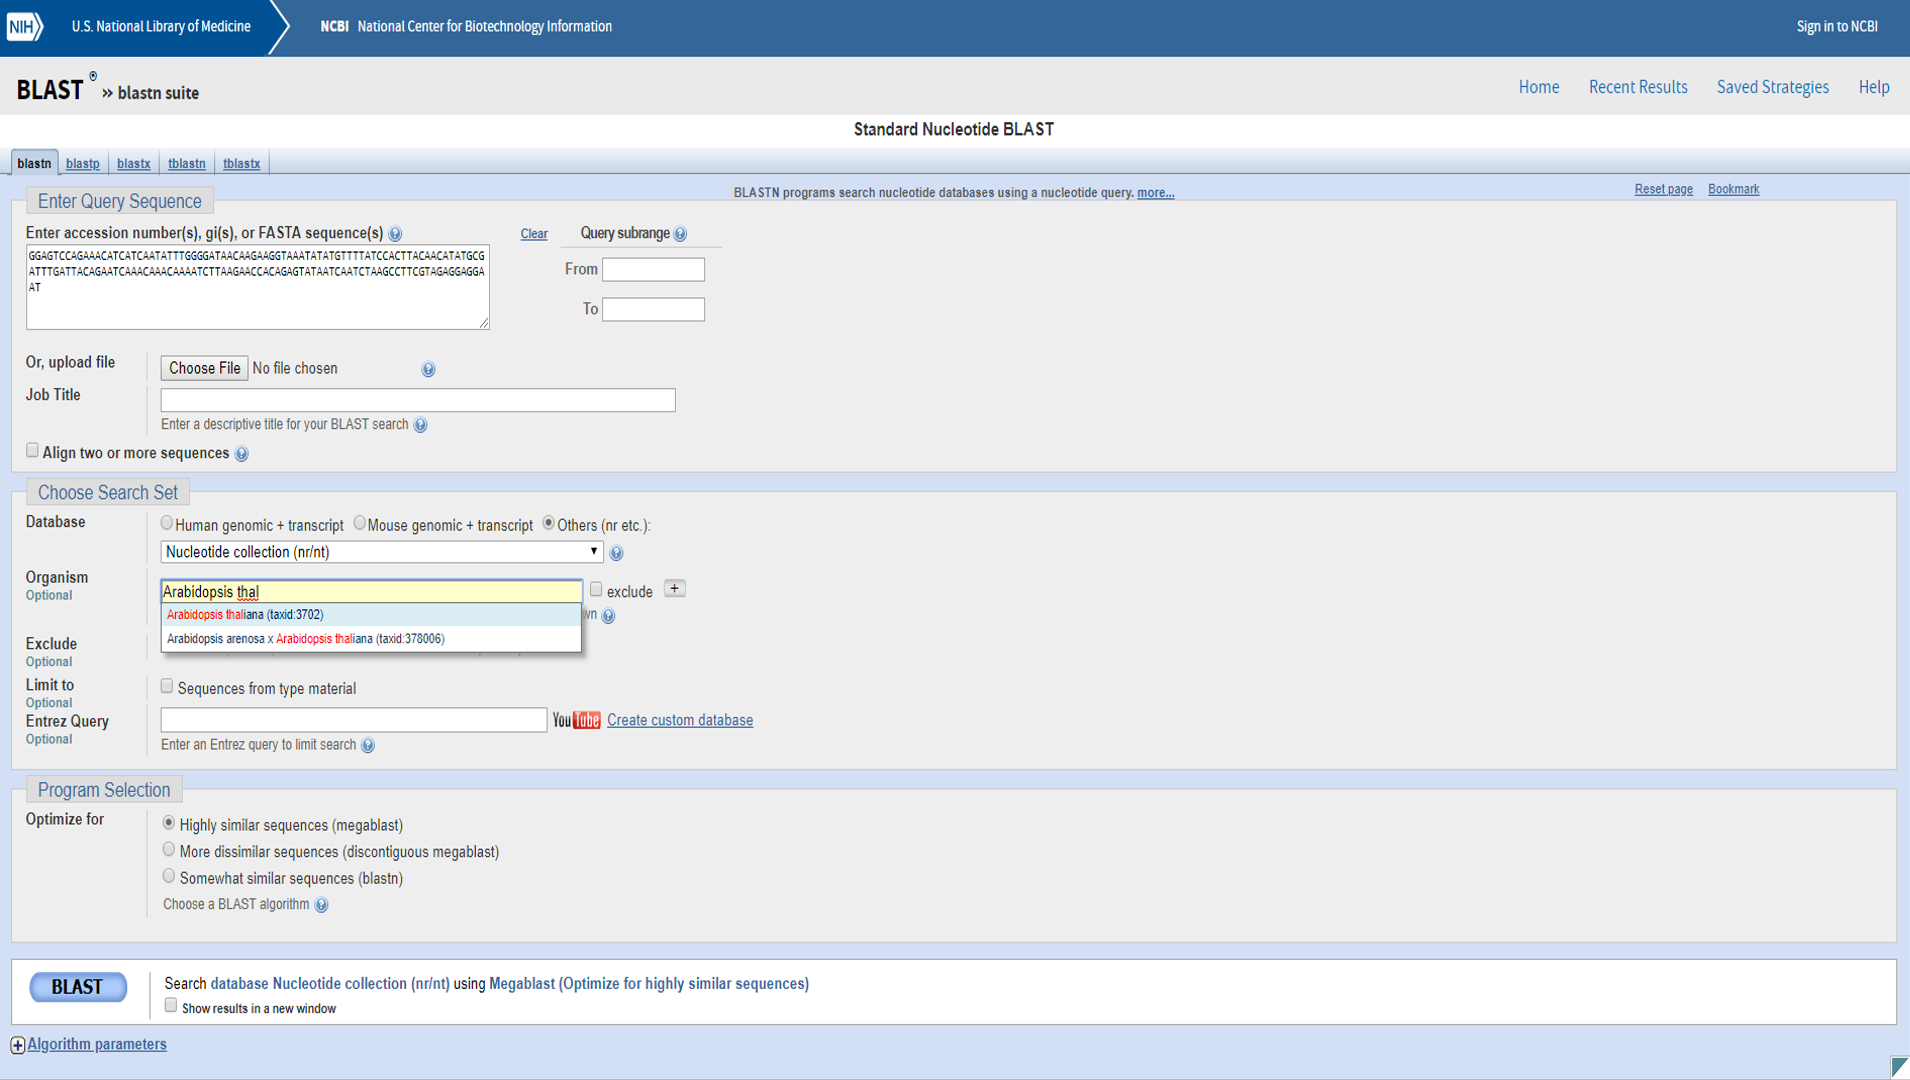Click help icon next to Choose File

(x=428, y=369)
